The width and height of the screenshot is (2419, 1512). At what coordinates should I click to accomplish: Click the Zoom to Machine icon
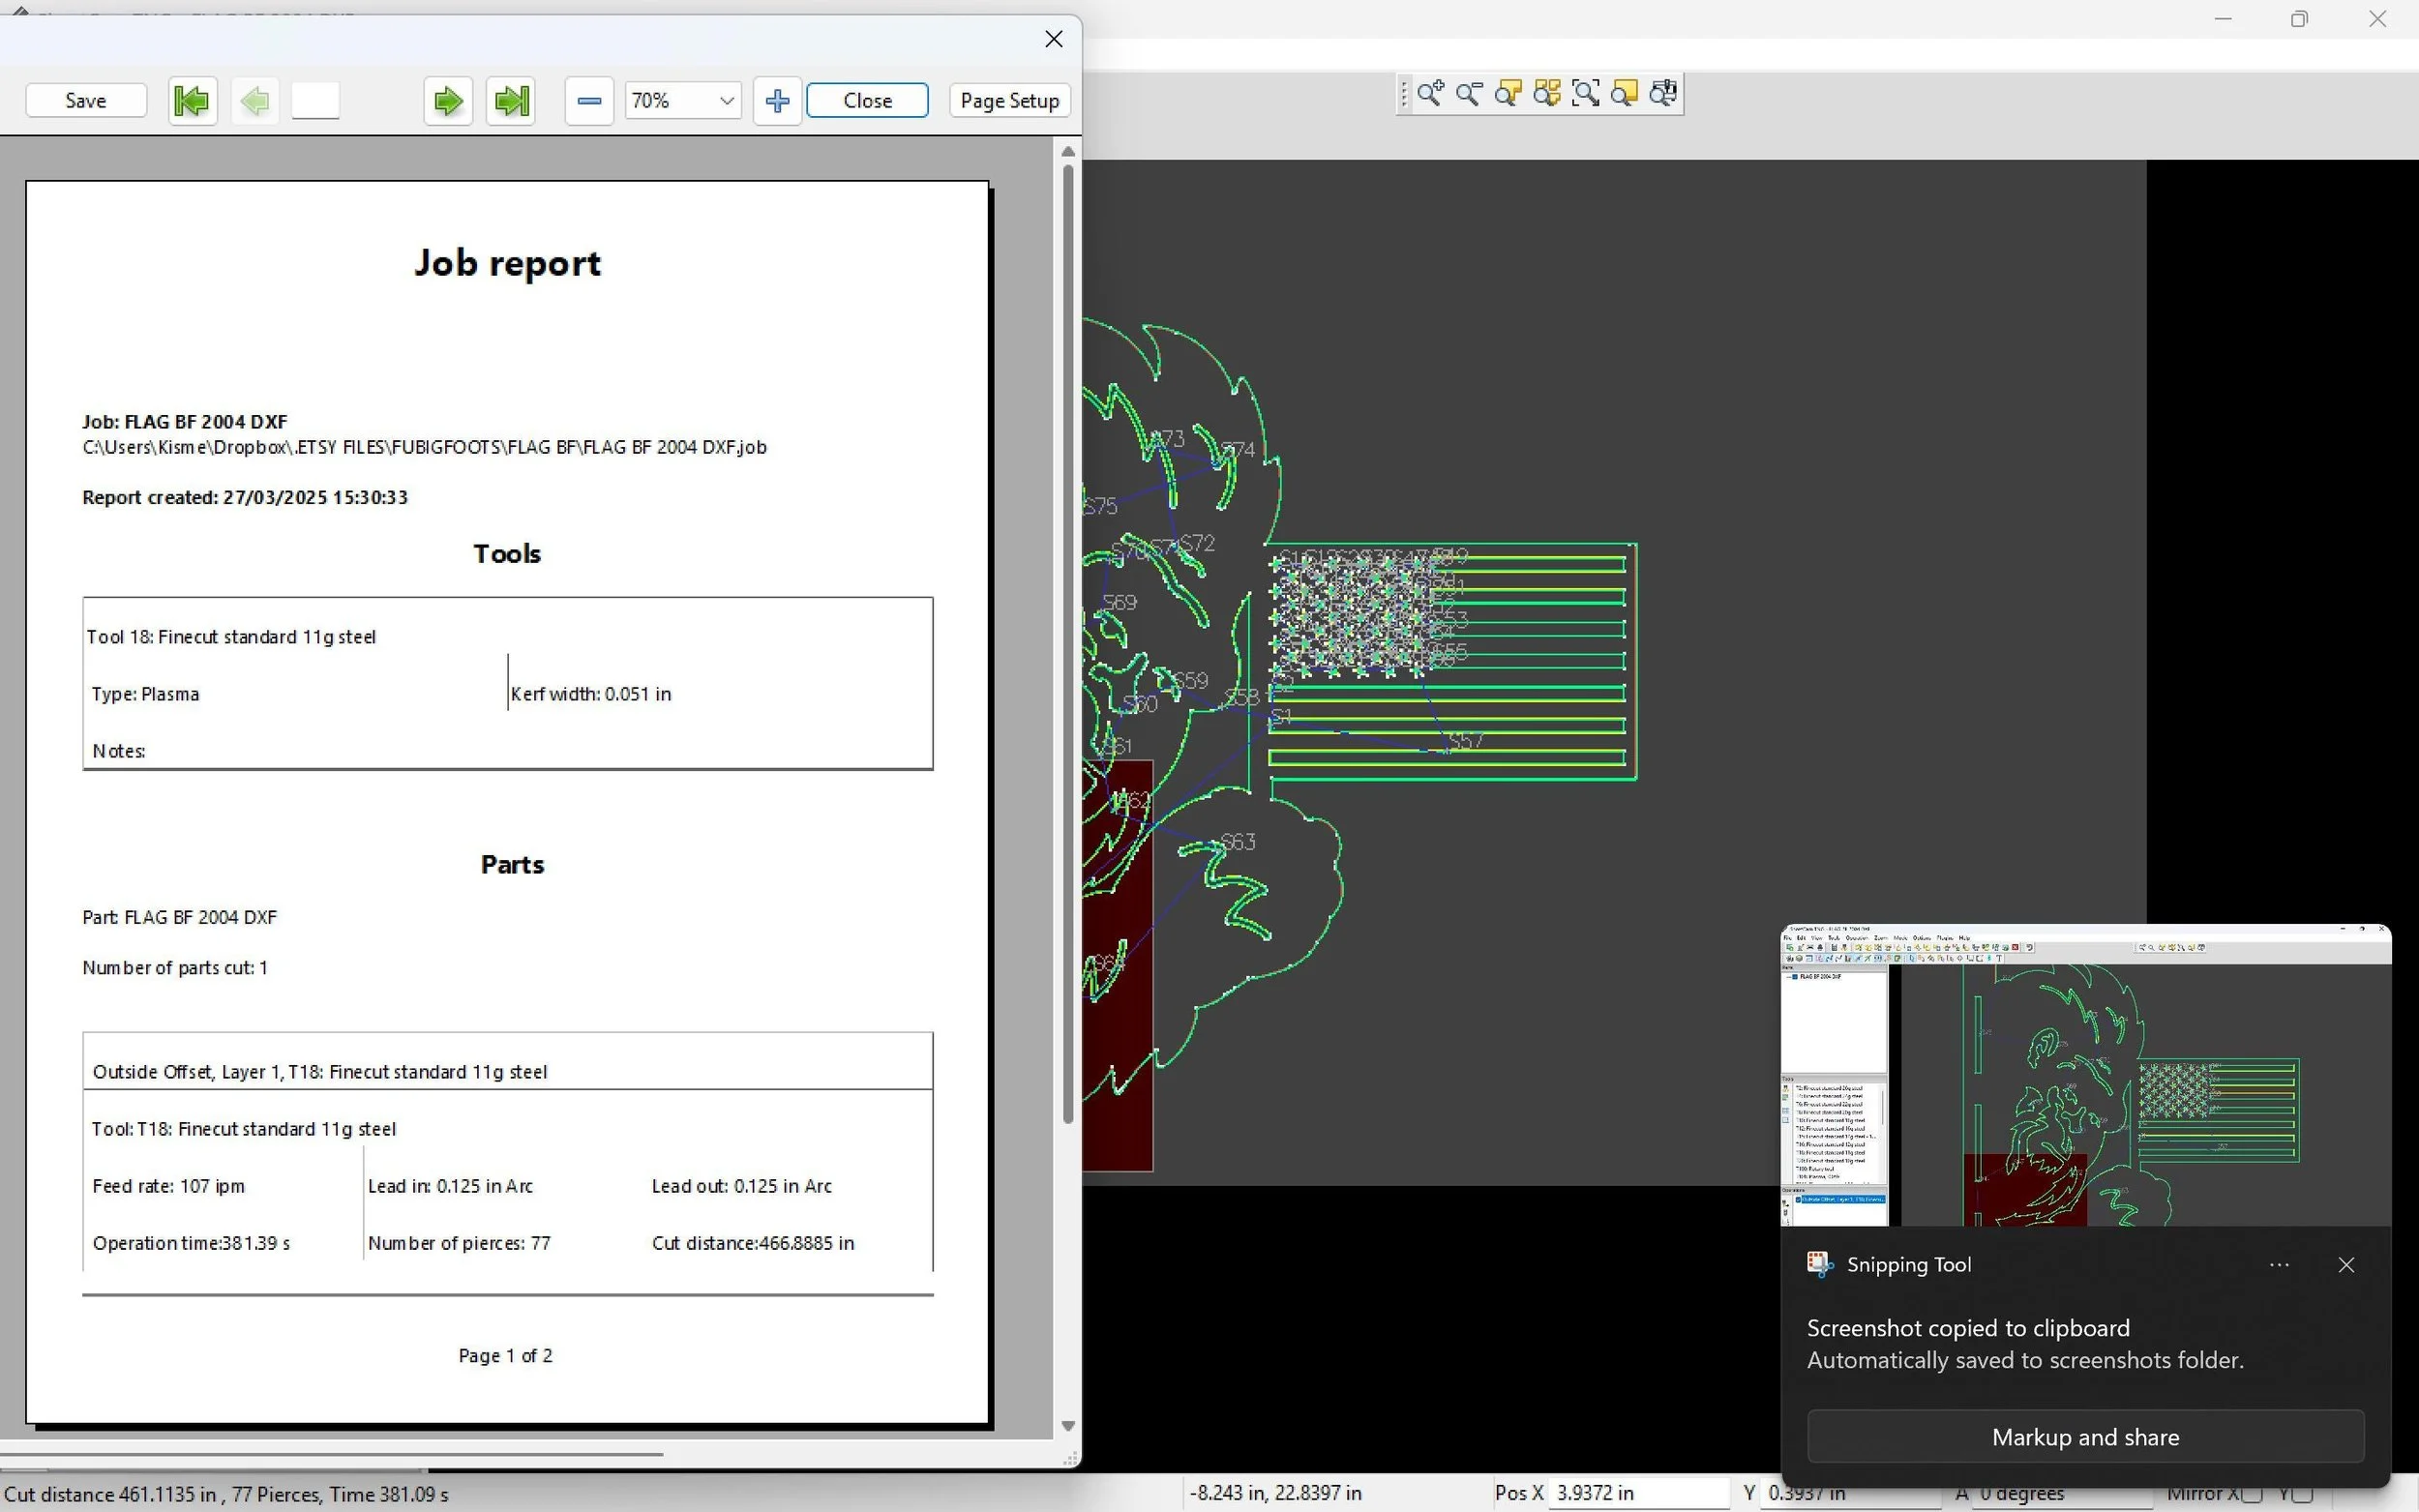pos(1664,94)
